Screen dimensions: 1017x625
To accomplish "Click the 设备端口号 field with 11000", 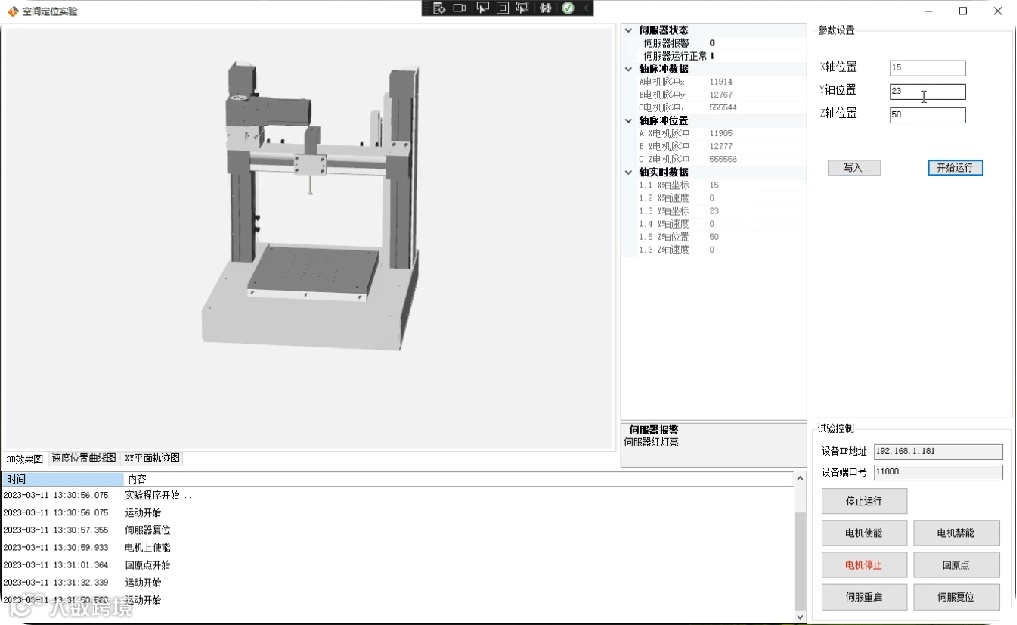I will (x=938, y=471).
